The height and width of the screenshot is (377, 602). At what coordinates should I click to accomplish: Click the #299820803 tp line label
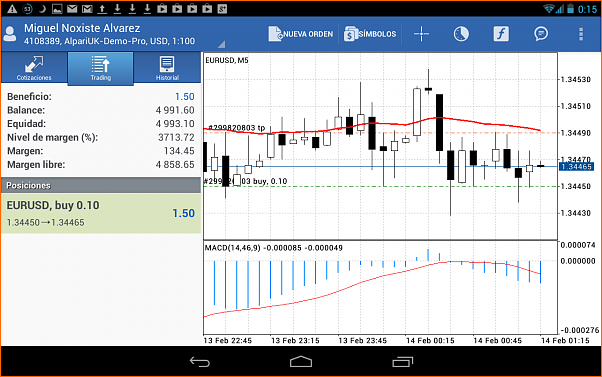coord(236,128)
